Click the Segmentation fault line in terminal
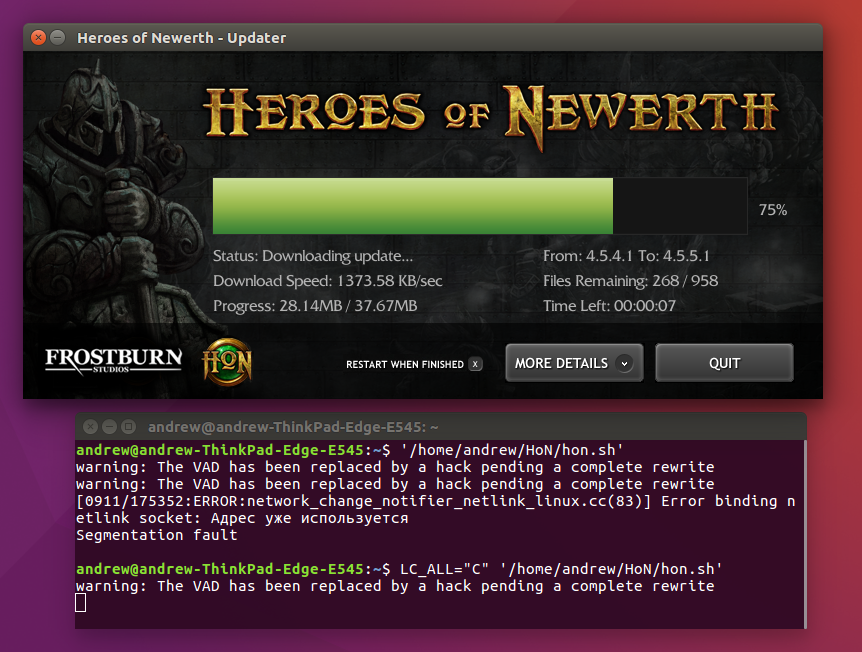 click(x=156, y=535)
